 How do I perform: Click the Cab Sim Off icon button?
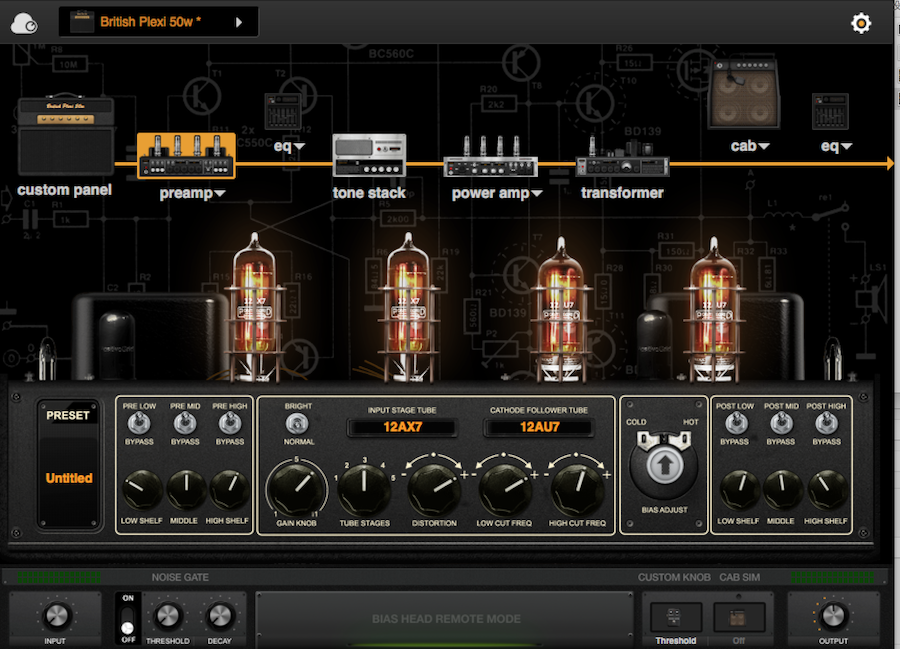click(739, 617)
